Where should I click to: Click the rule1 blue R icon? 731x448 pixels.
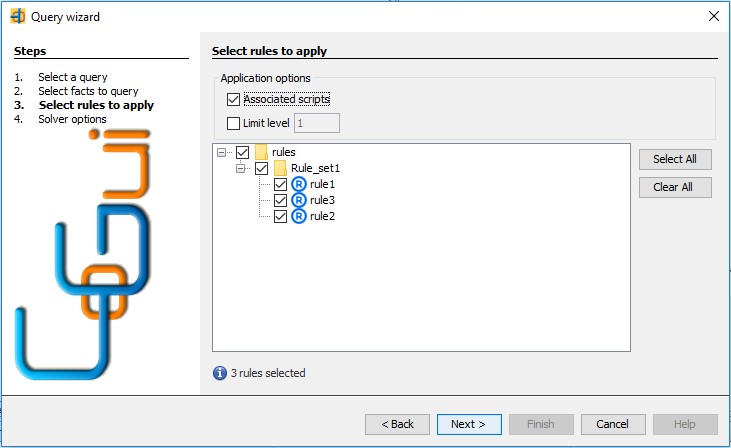[x=298, y=184]
